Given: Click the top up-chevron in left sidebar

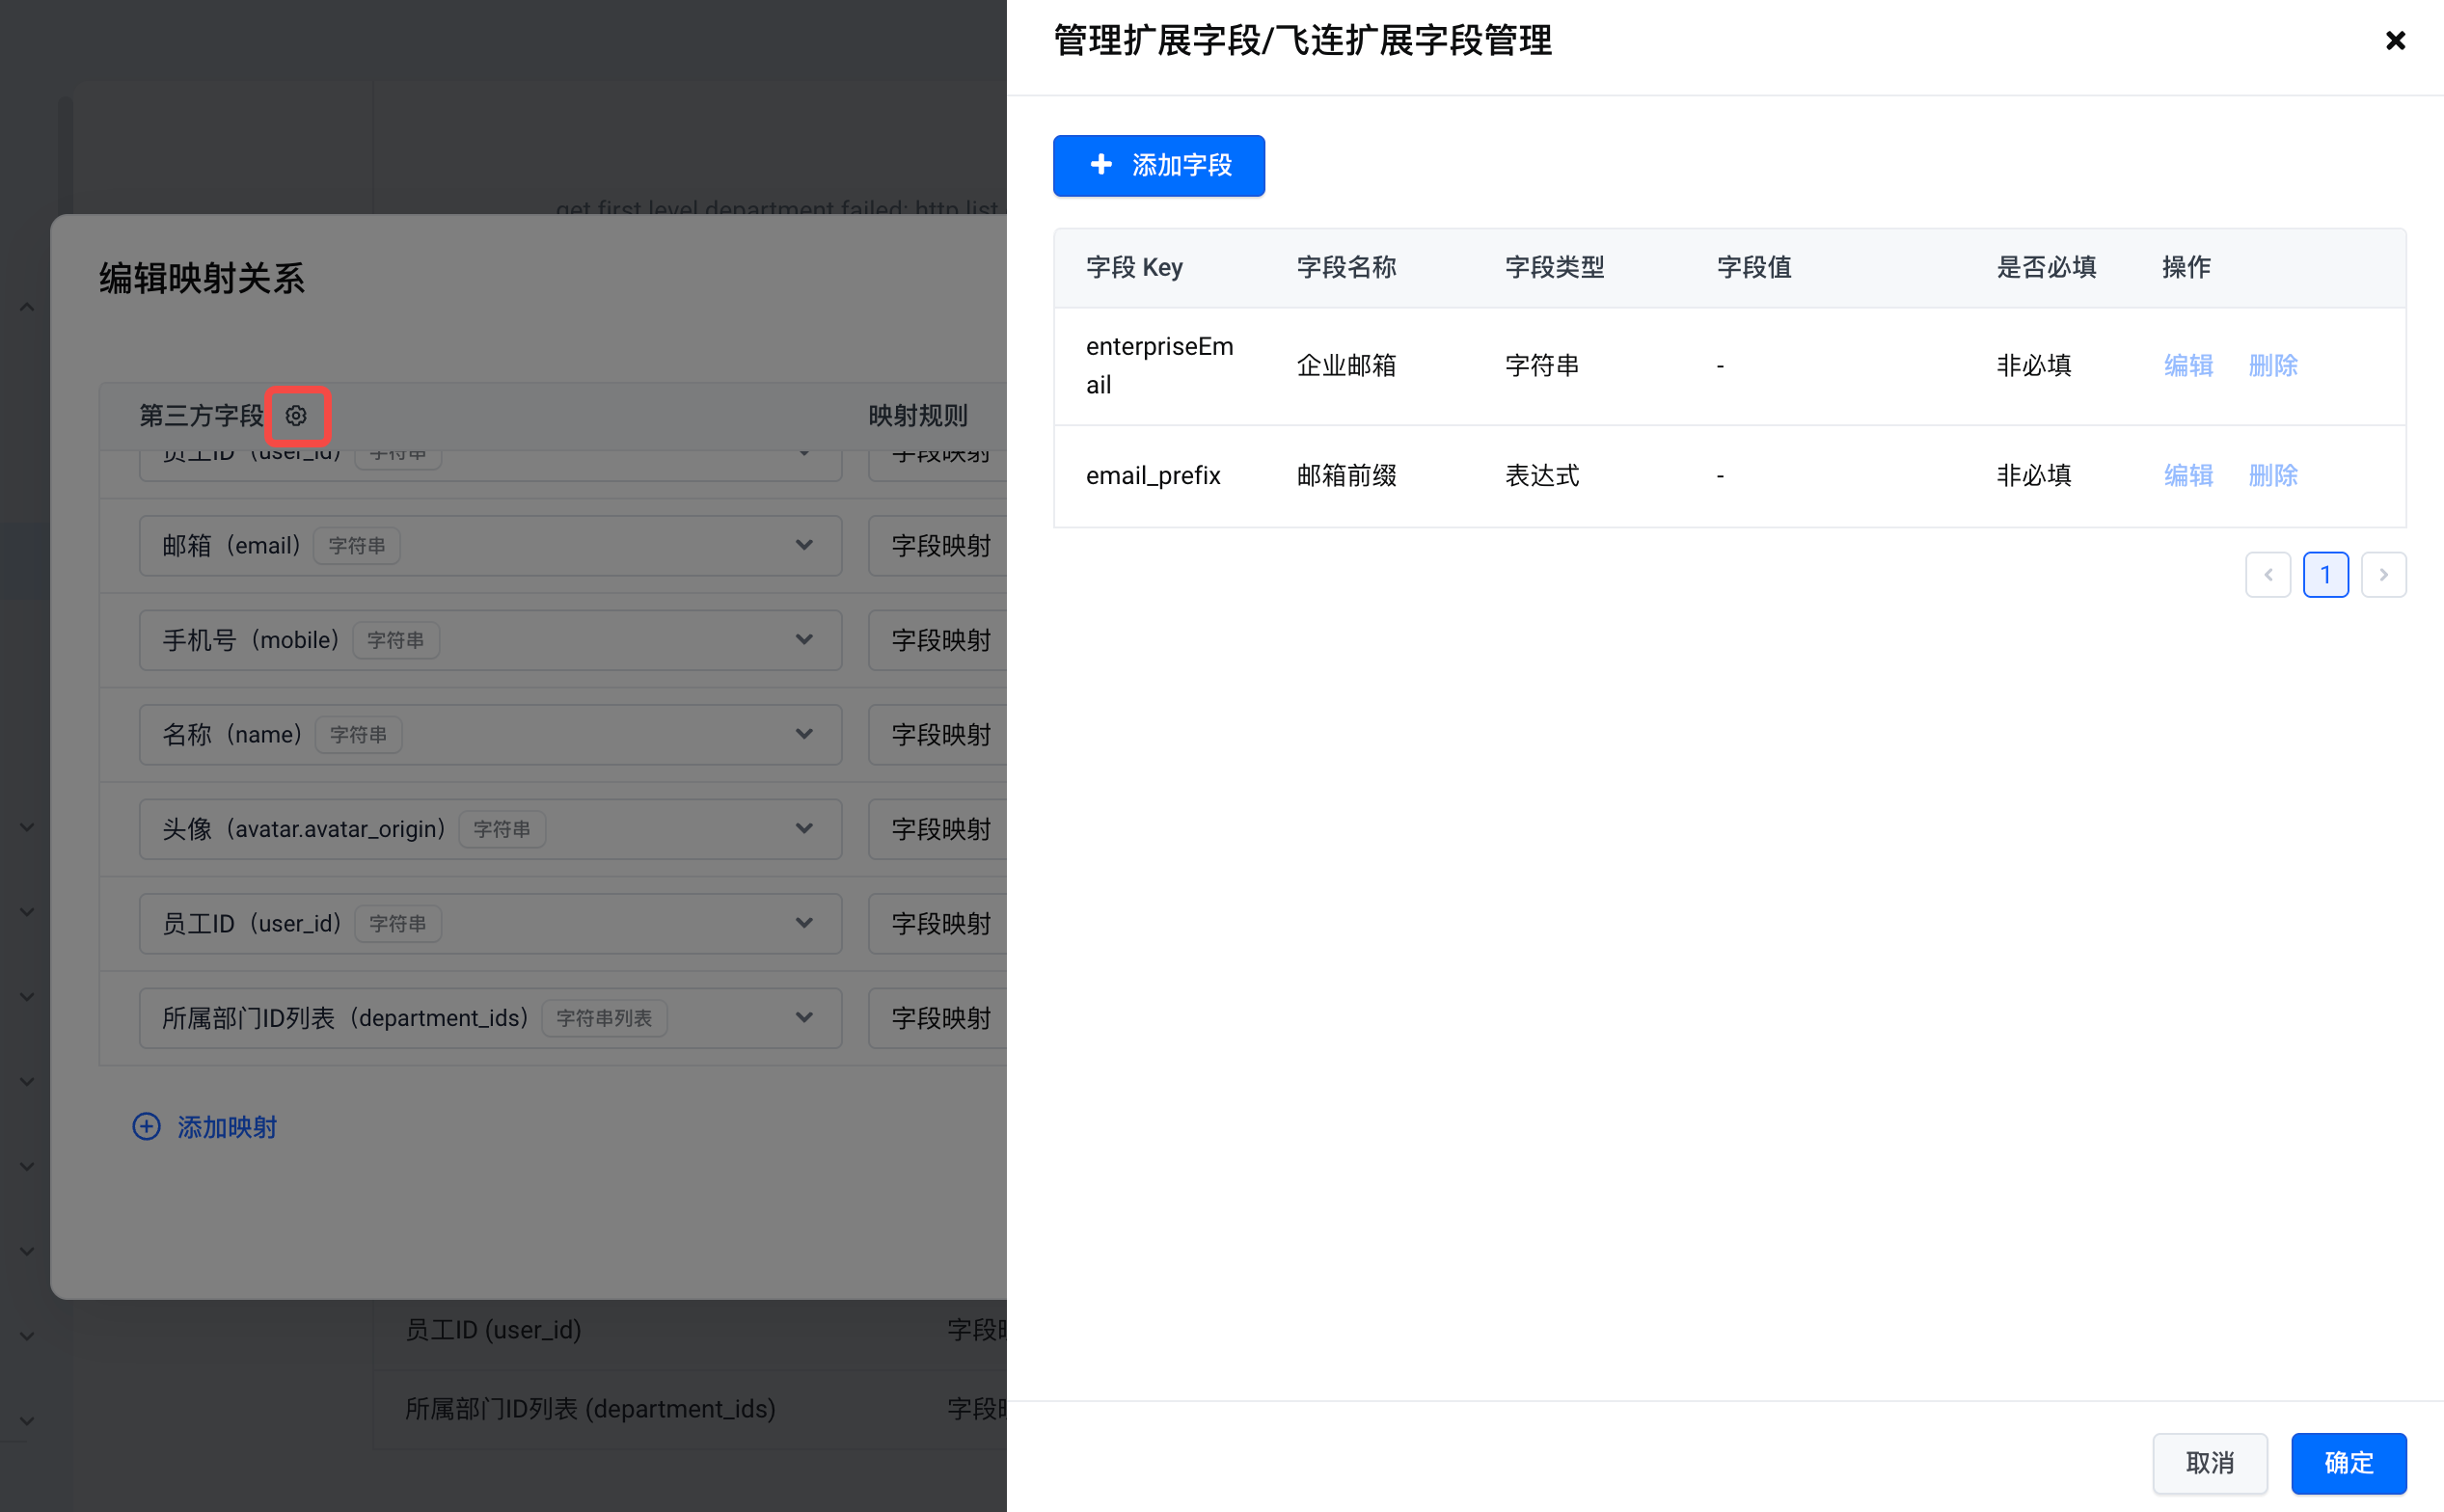Looking at the screenshot, I should point(27,307).
